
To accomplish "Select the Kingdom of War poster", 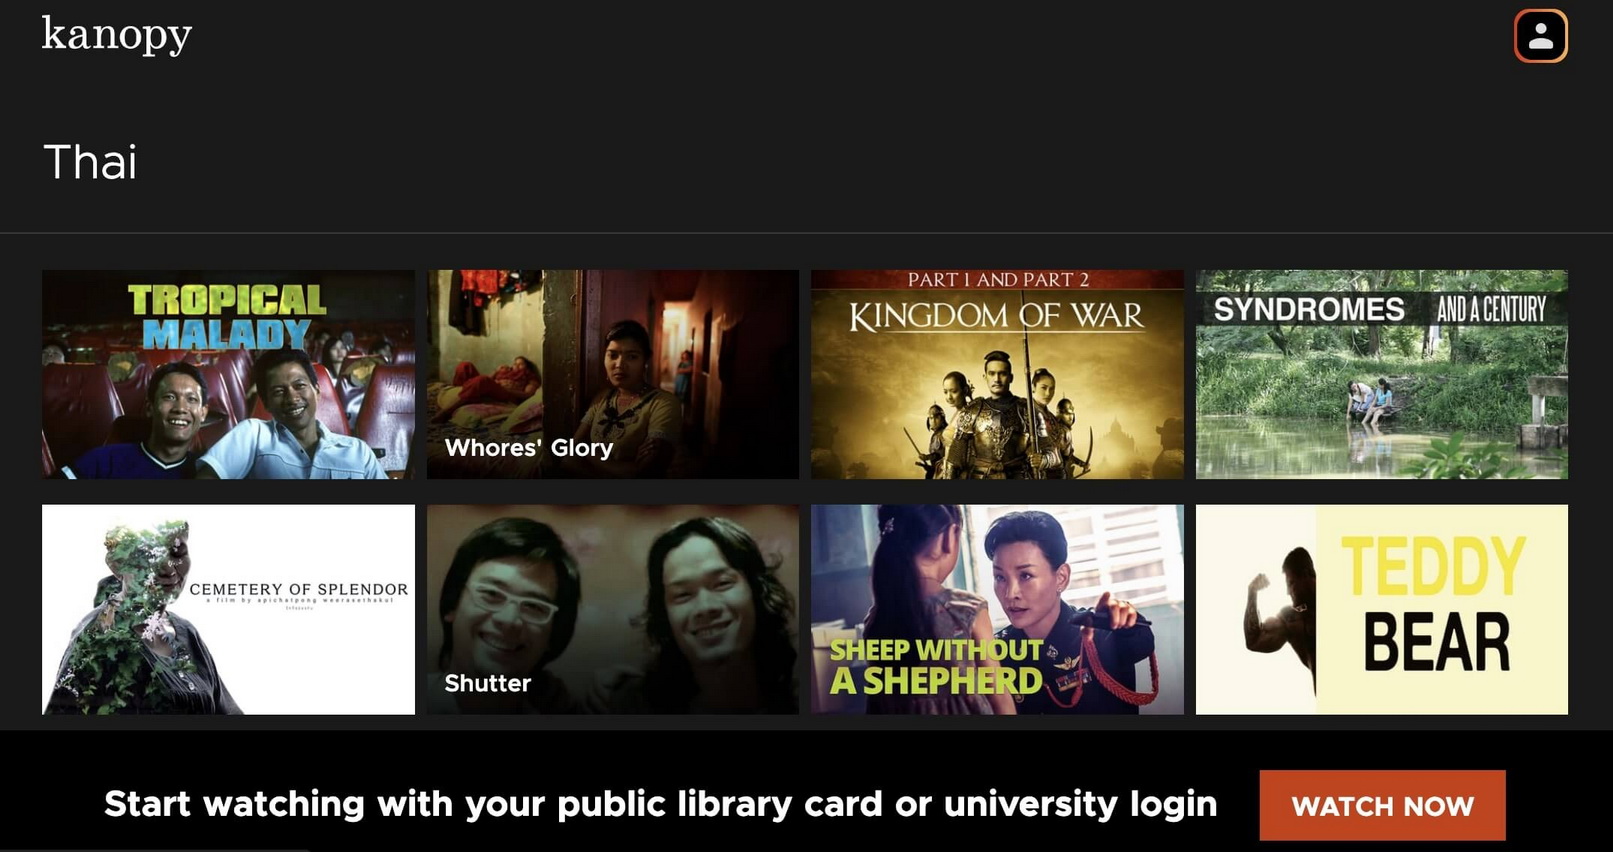I will click(997, 374).
